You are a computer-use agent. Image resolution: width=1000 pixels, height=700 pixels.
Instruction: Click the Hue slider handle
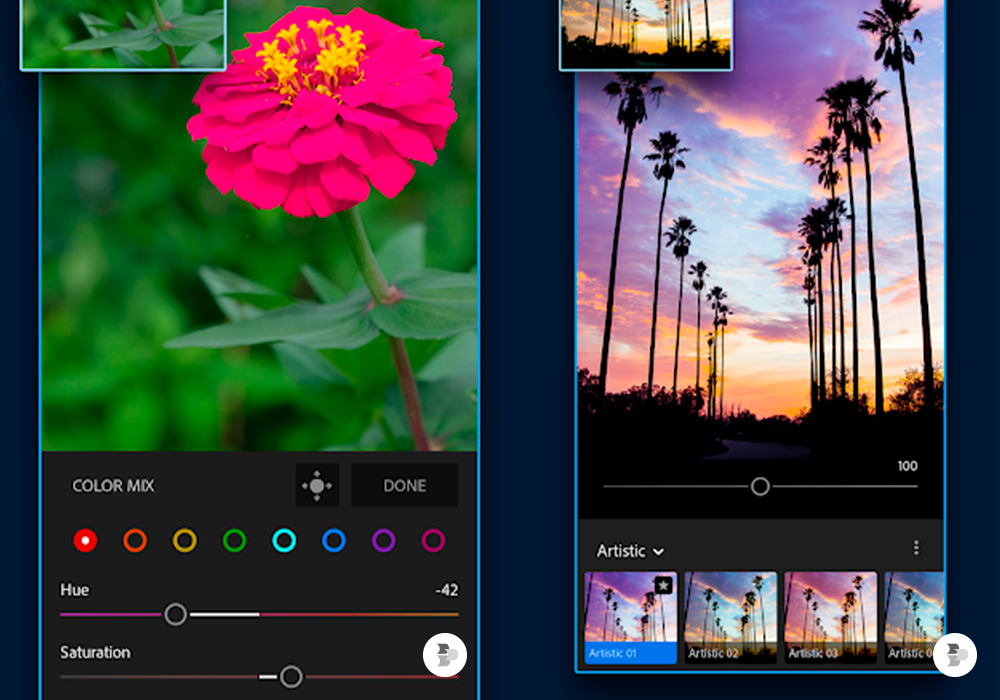(x=176, y=614)
